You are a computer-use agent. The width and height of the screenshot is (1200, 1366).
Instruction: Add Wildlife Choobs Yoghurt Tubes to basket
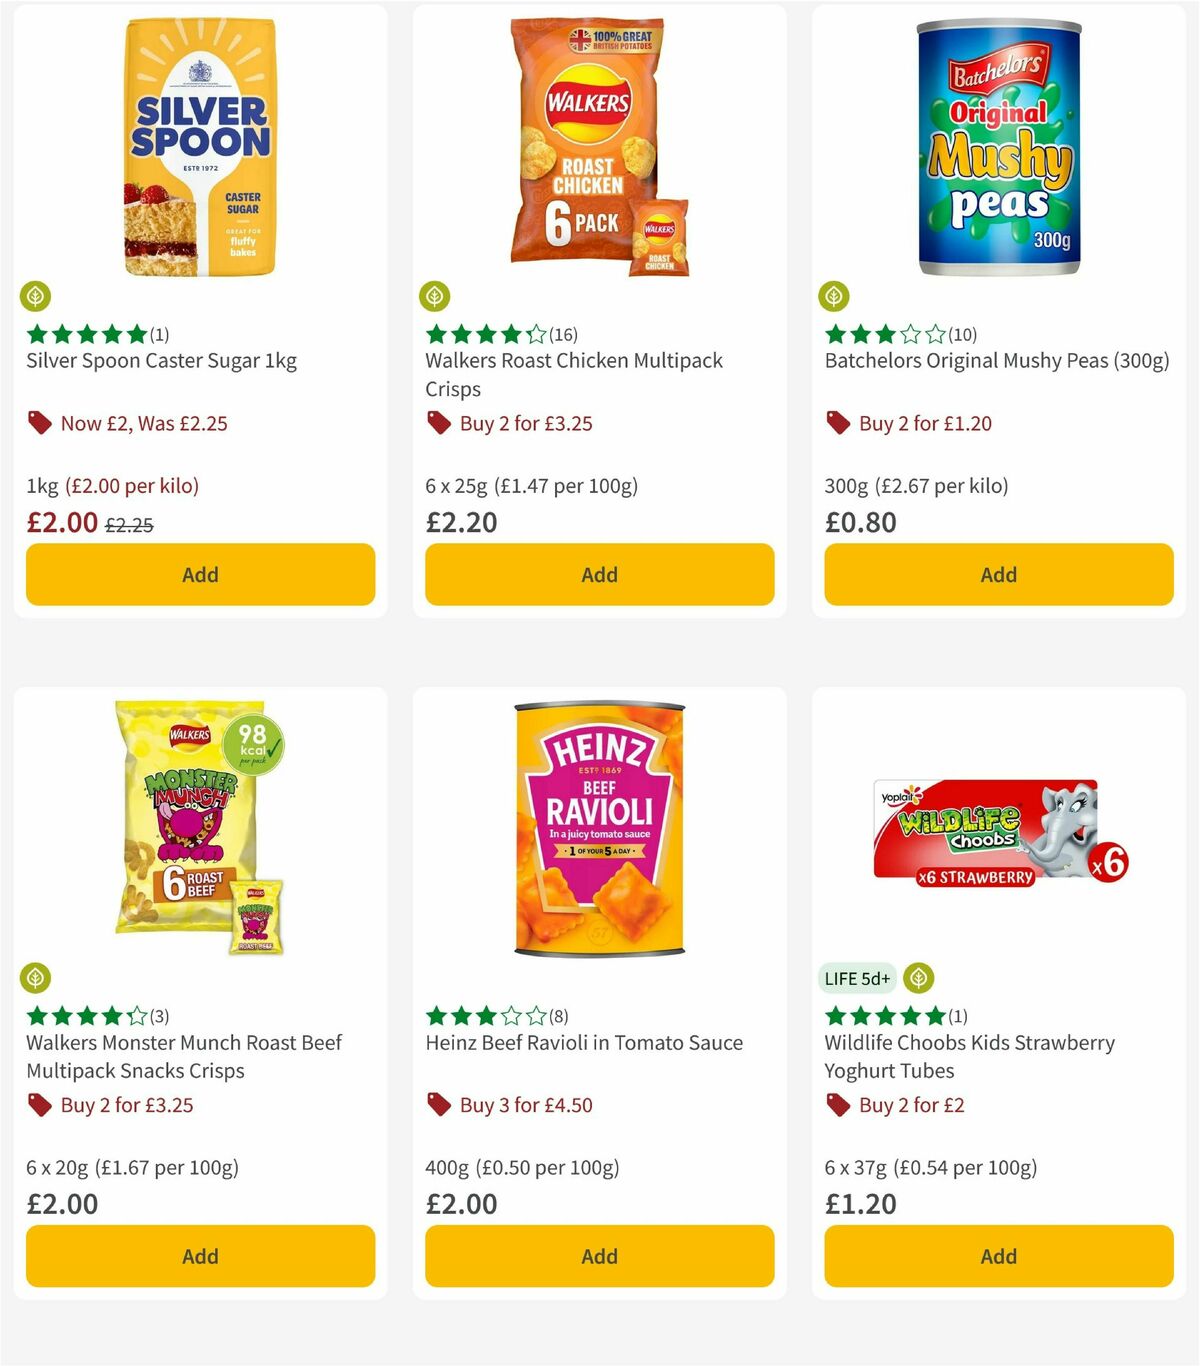(997, 1256)
